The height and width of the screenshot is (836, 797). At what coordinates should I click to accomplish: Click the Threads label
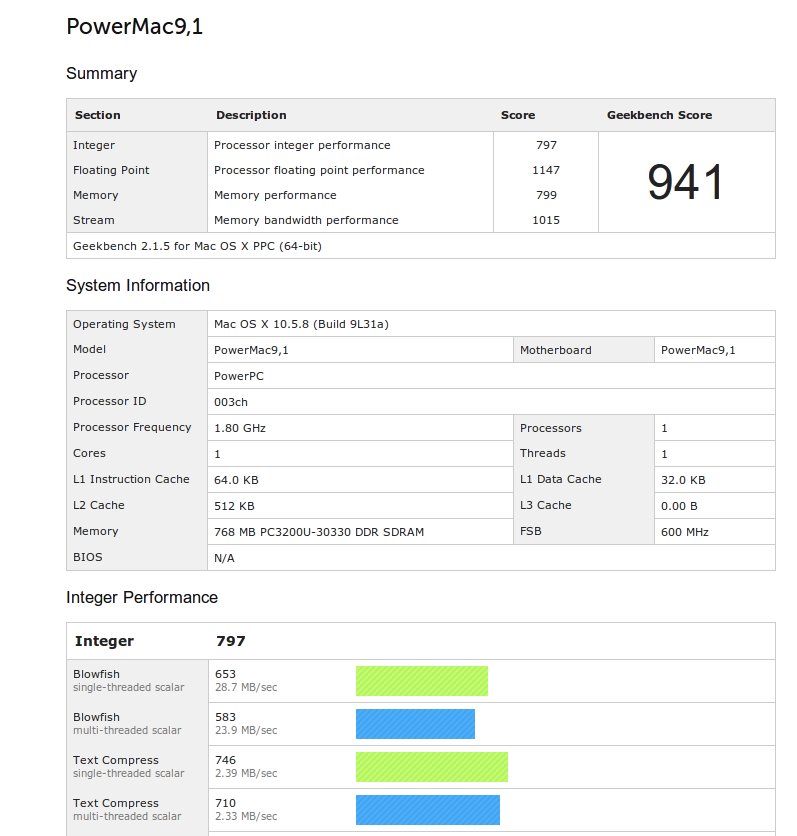point(543,453)
